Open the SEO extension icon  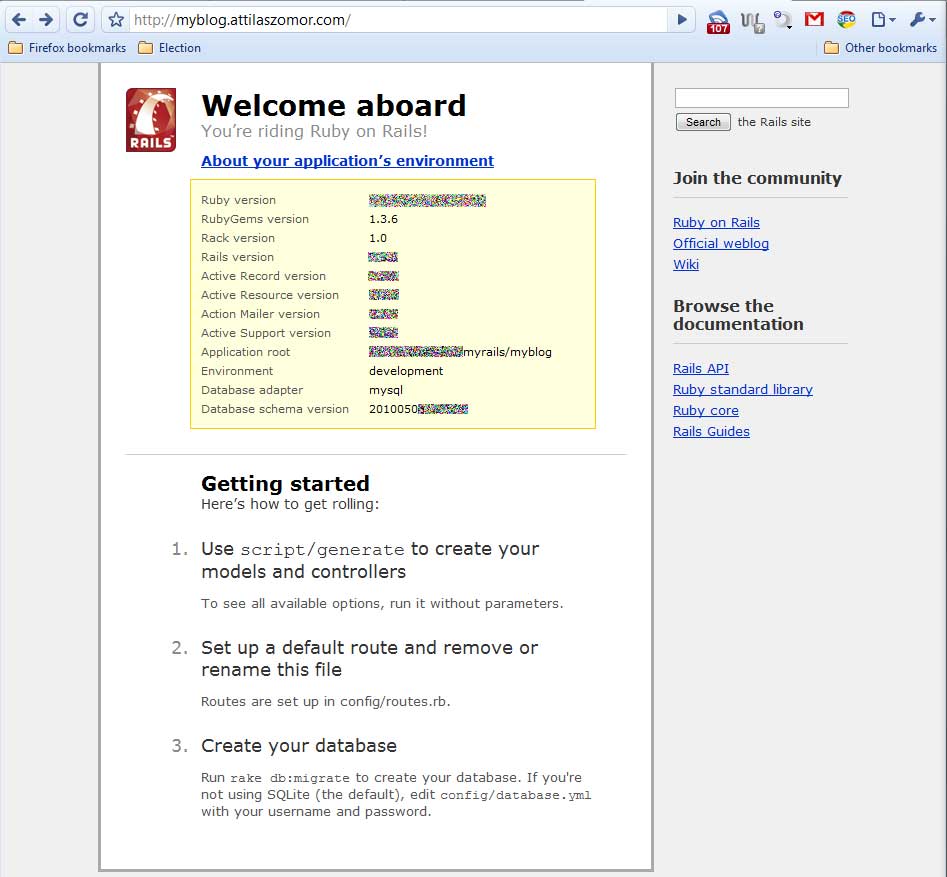(846, 19)
